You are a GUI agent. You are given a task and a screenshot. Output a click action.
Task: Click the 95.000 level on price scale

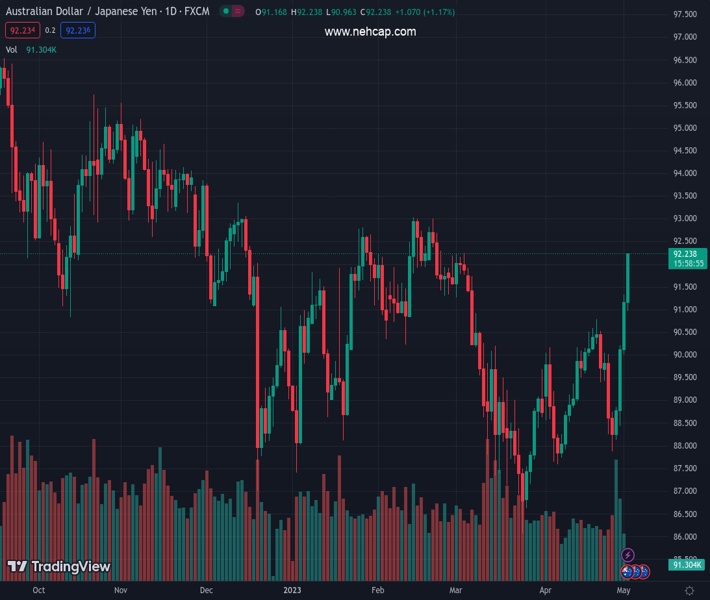point(685,128)
